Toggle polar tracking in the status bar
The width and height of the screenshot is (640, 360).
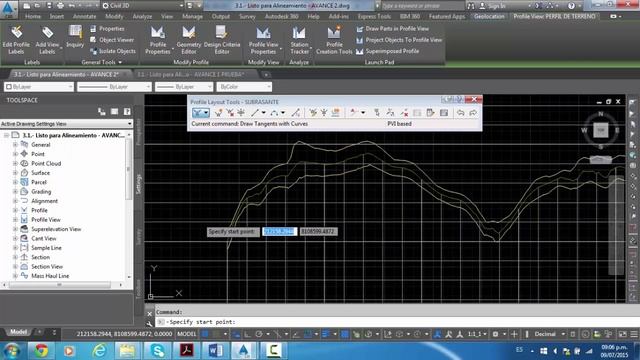[259, 334]
